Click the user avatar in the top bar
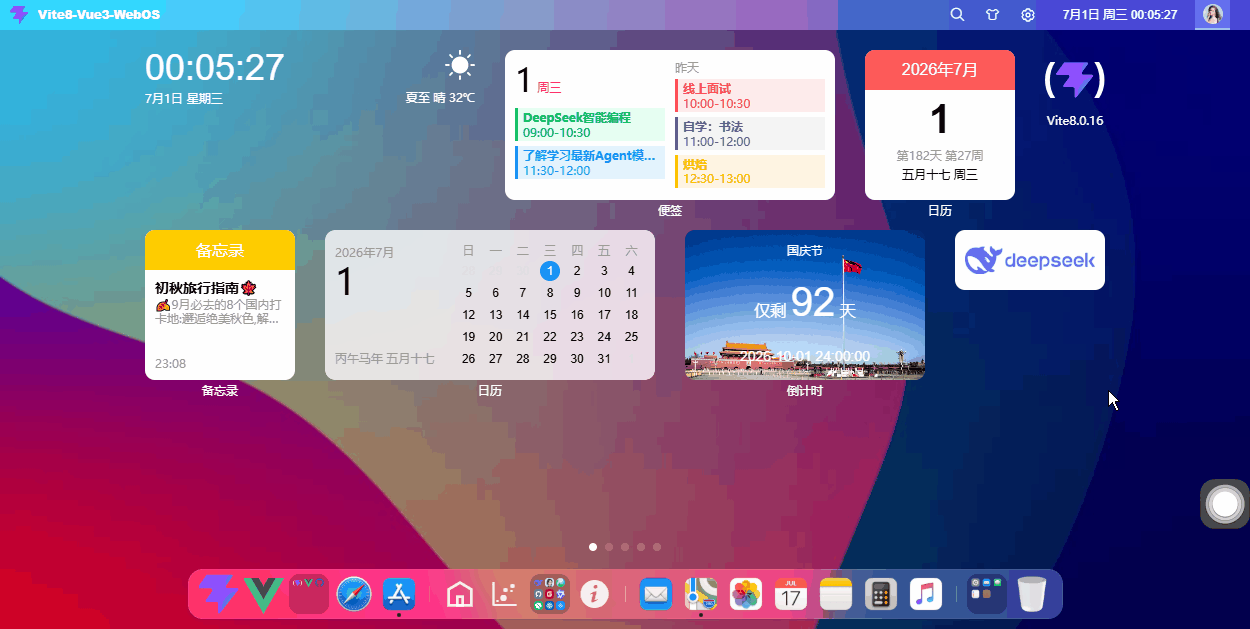This screenshot has height=629, width=1250. coord(1214,15)
